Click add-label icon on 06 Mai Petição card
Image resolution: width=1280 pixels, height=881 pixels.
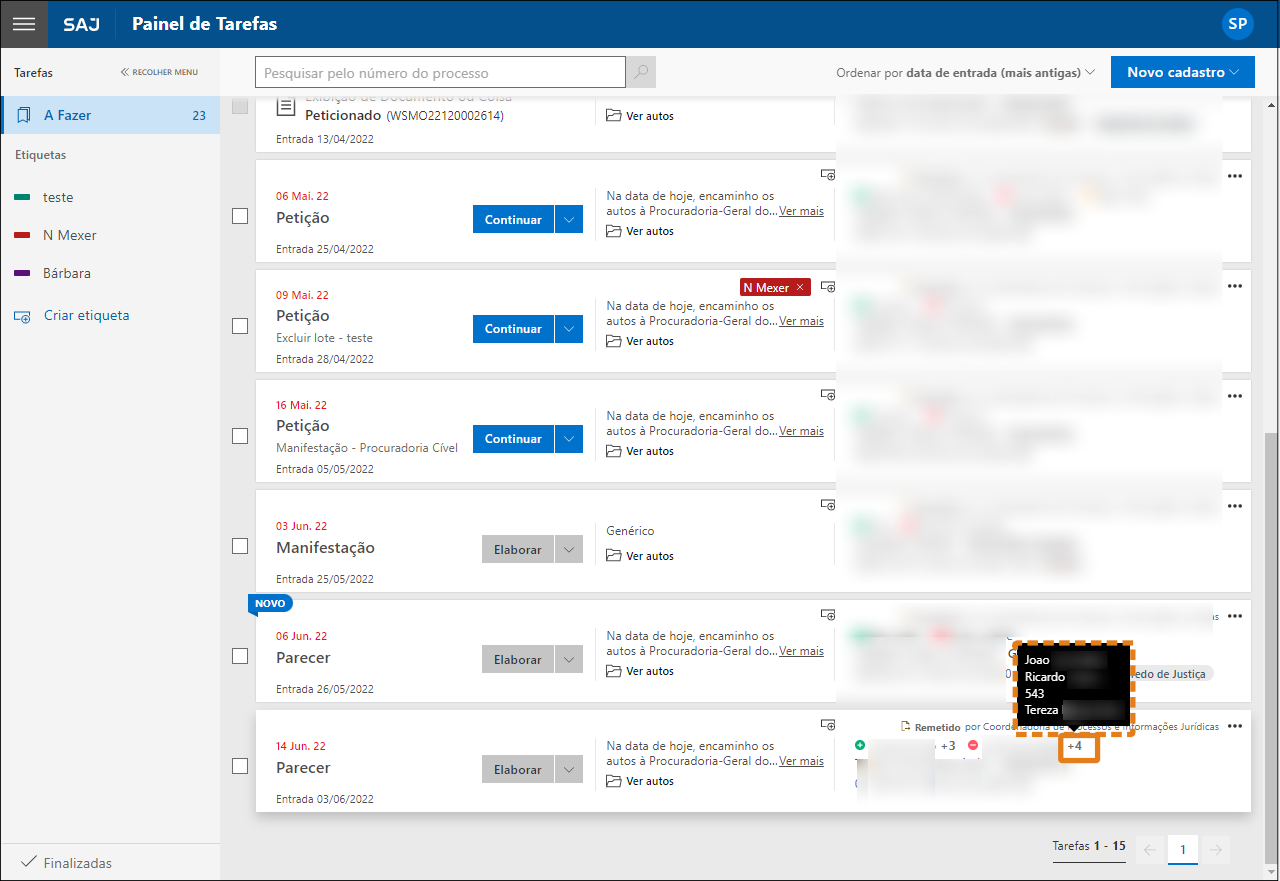tap(828, 175)
